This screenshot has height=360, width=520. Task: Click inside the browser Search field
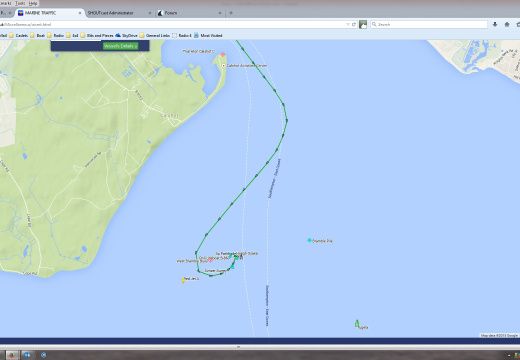click(429, 24)
